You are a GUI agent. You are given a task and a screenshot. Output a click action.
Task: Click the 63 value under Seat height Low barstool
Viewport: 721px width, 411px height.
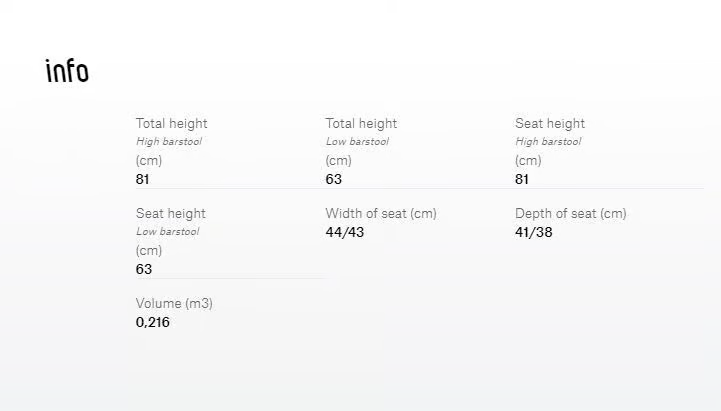[x=143, y=269]
